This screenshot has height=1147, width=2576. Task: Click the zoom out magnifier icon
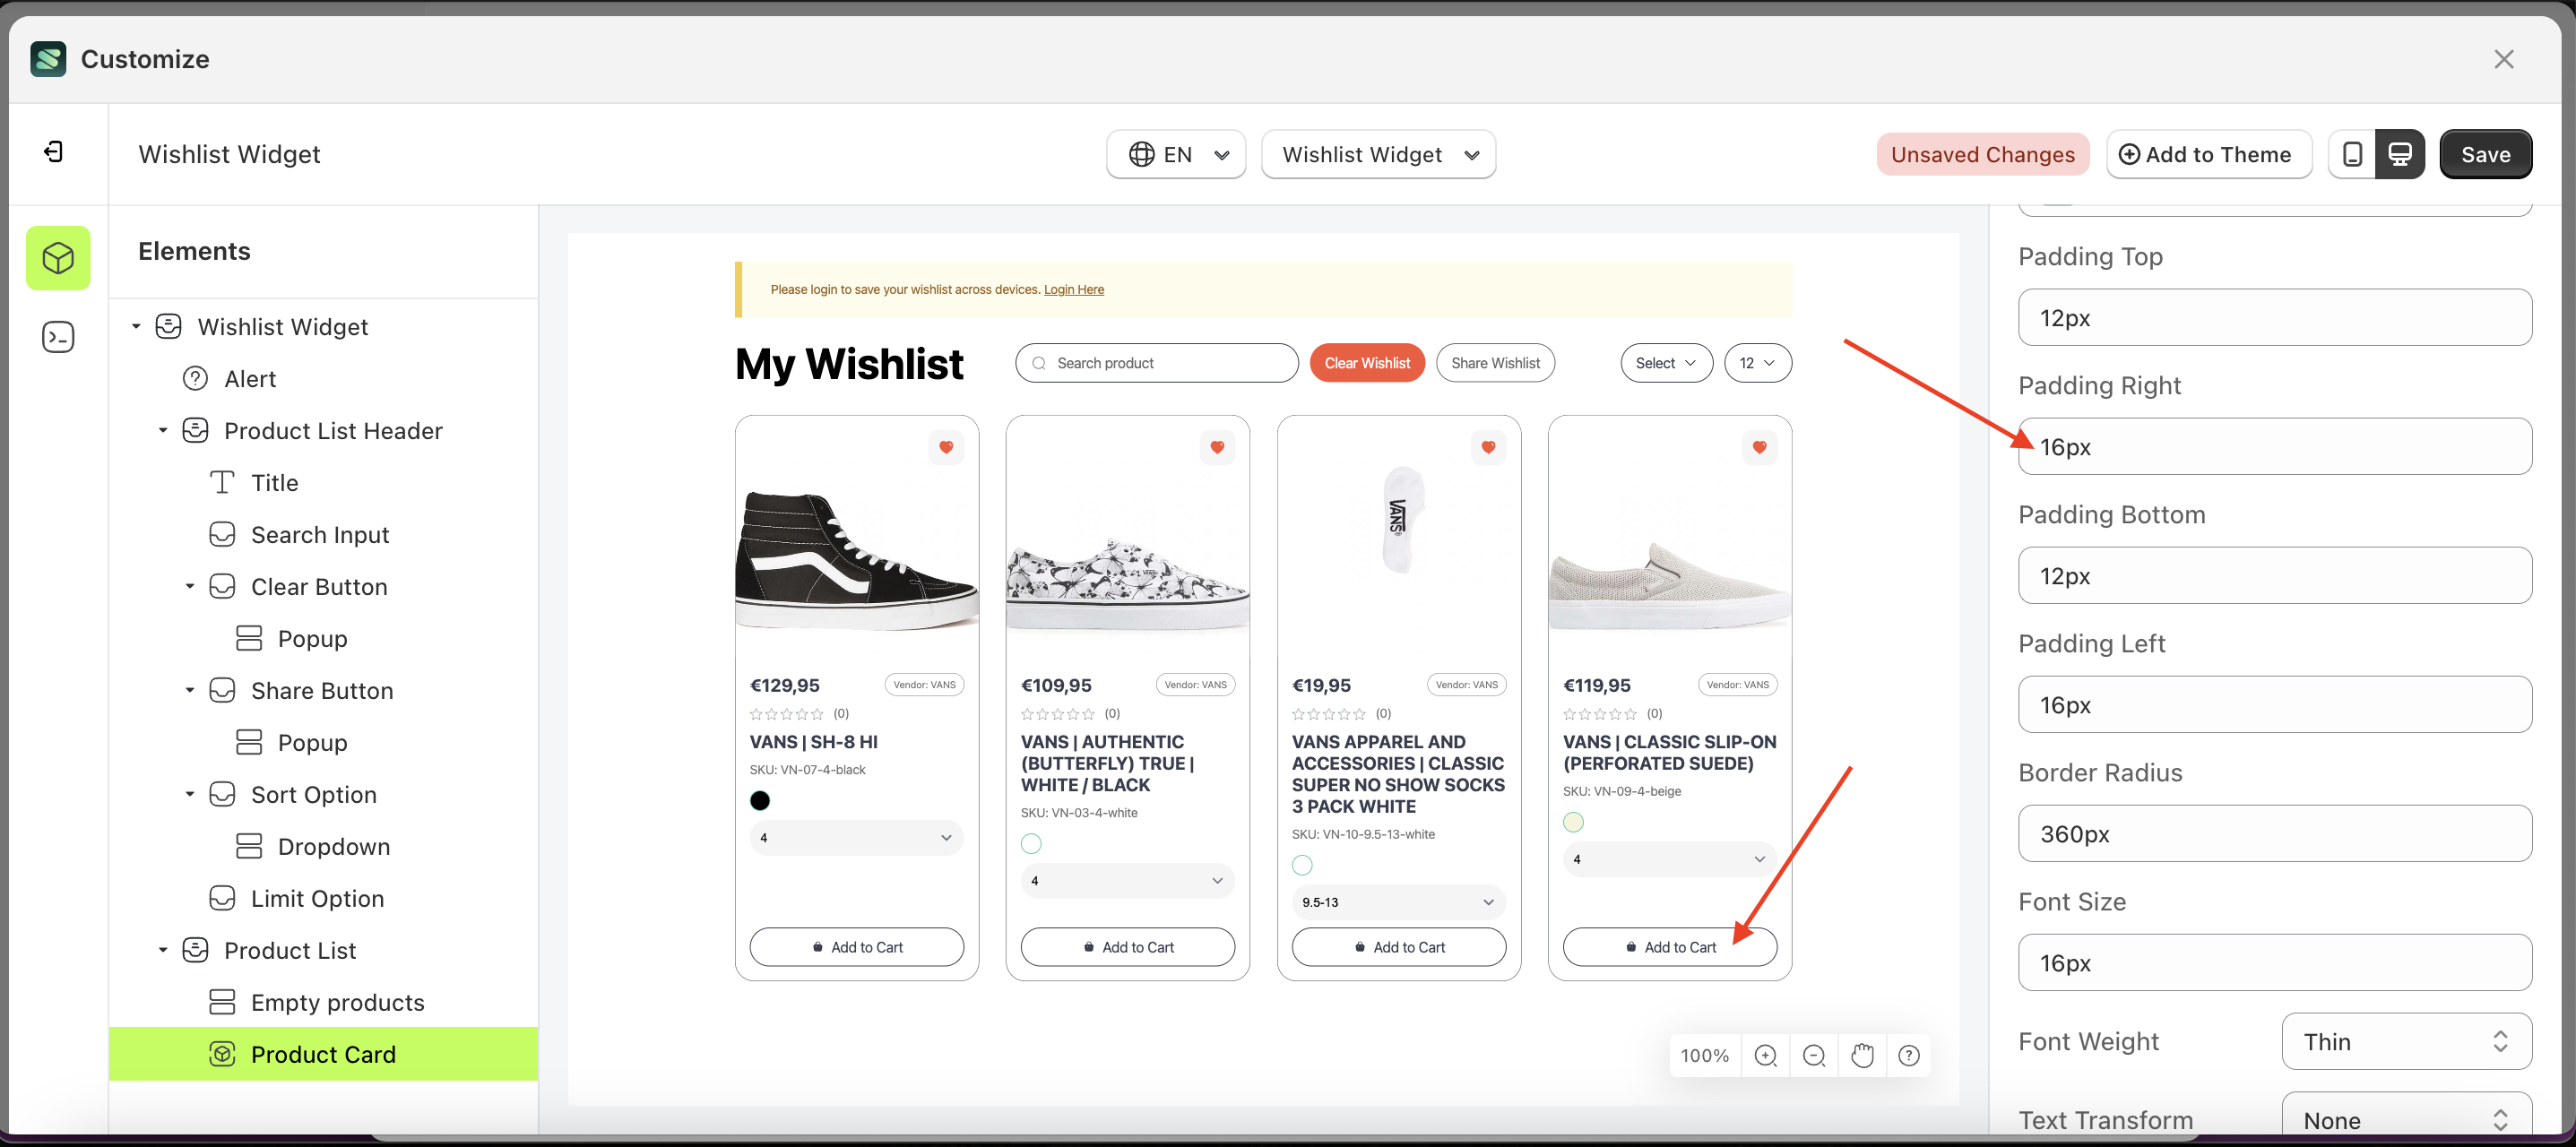[x=1813, y=1055]
